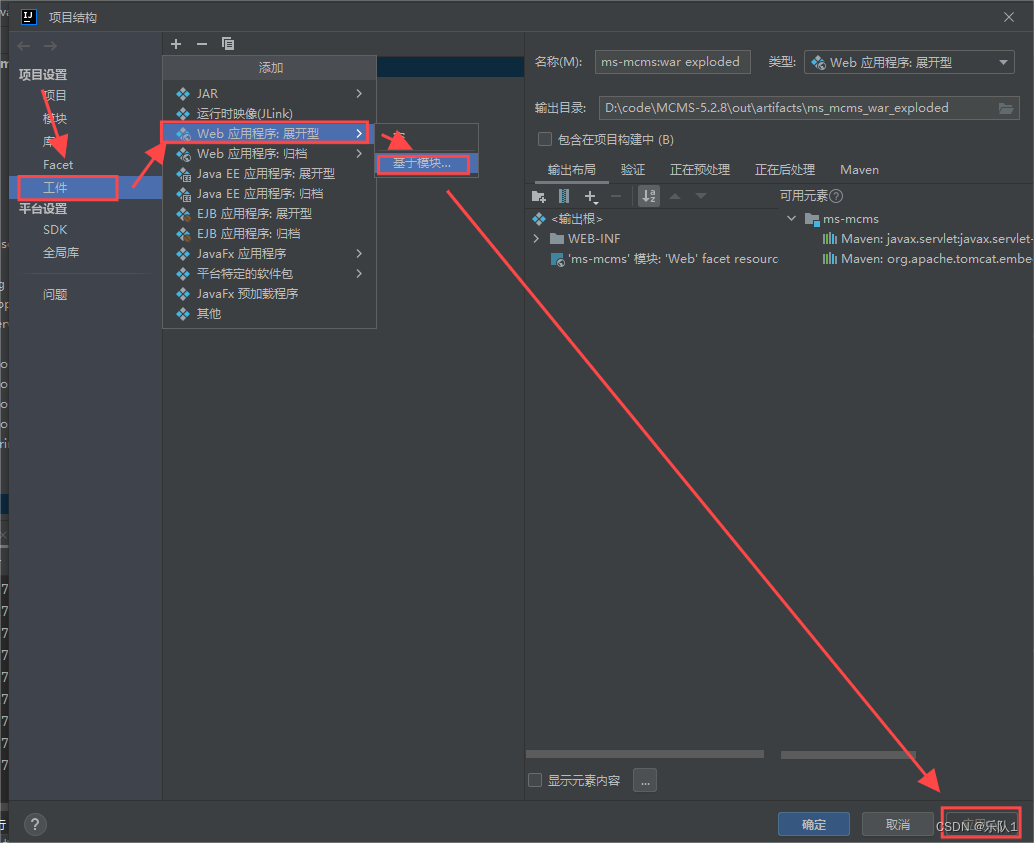The height and width of the screenshot is (843, 1034).
Task: Click the copy artifact icon in the toolbar
Action: [227, 43]
